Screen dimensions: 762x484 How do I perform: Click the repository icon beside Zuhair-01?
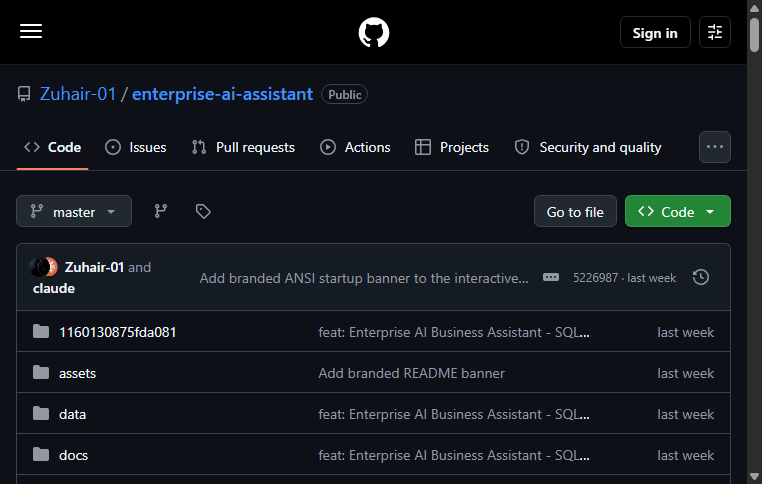pyautogui.click(x=24, y=94)
